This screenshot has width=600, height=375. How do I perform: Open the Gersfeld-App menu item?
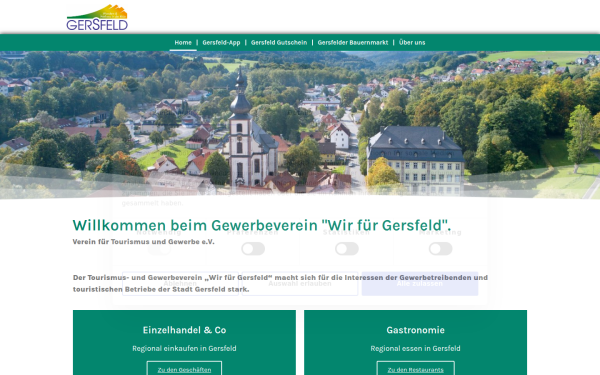pos(221,42)
